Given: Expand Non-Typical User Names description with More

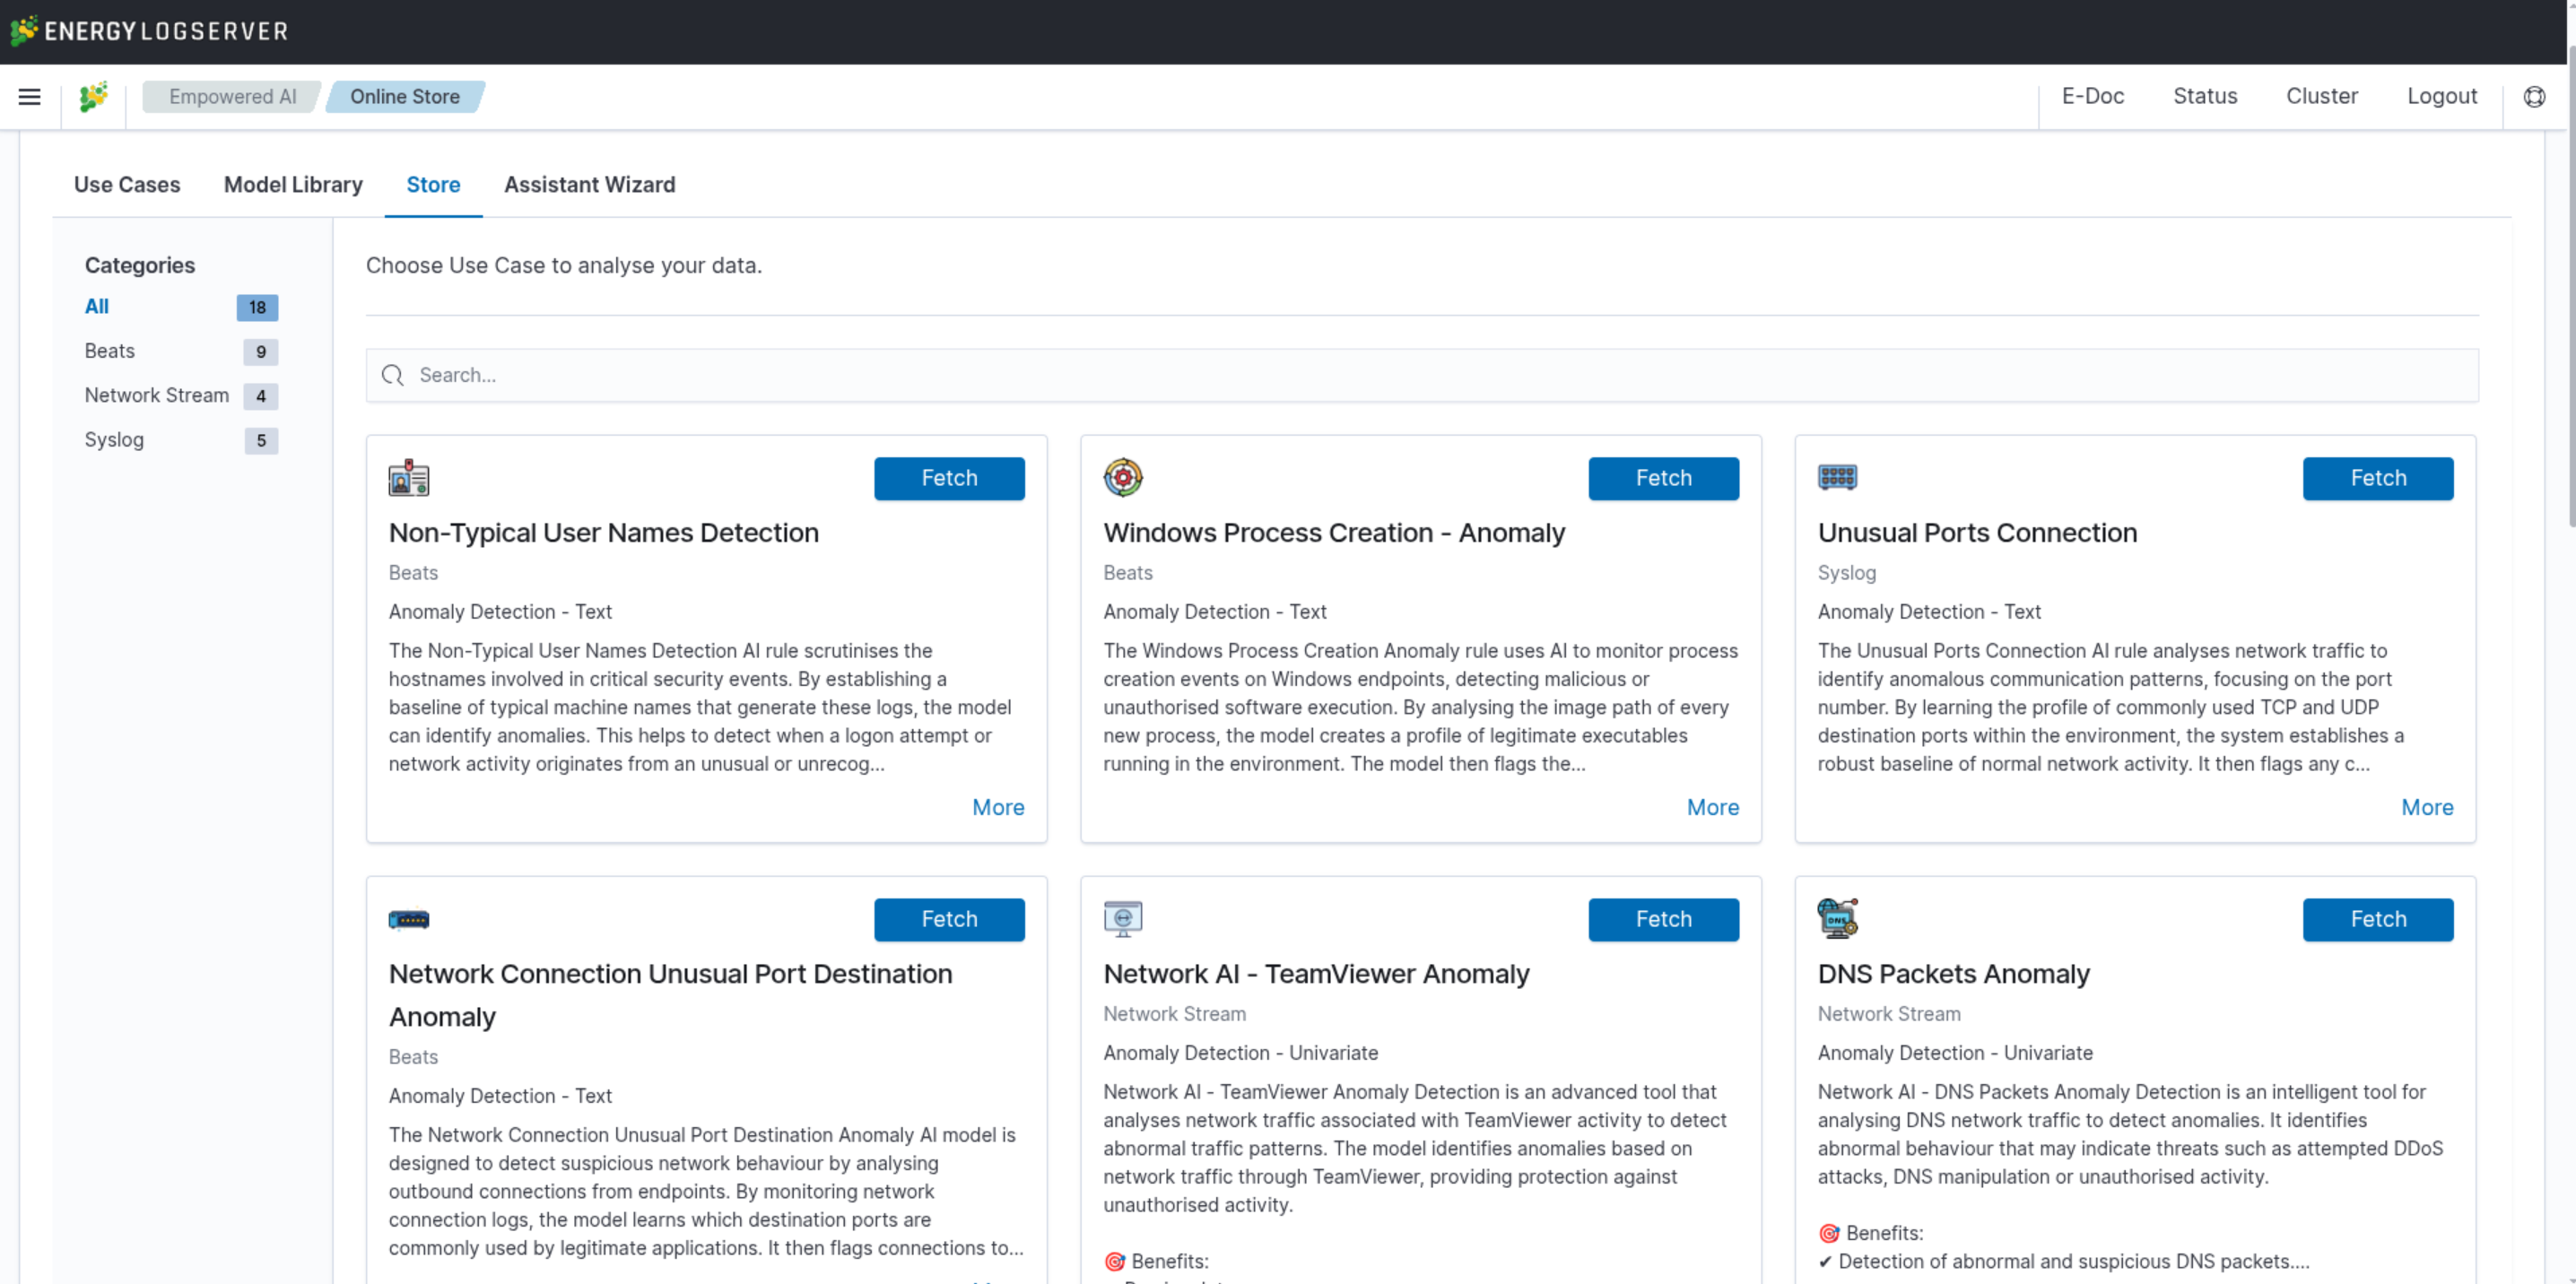Looking at the screenshot, I should [998, 807].
